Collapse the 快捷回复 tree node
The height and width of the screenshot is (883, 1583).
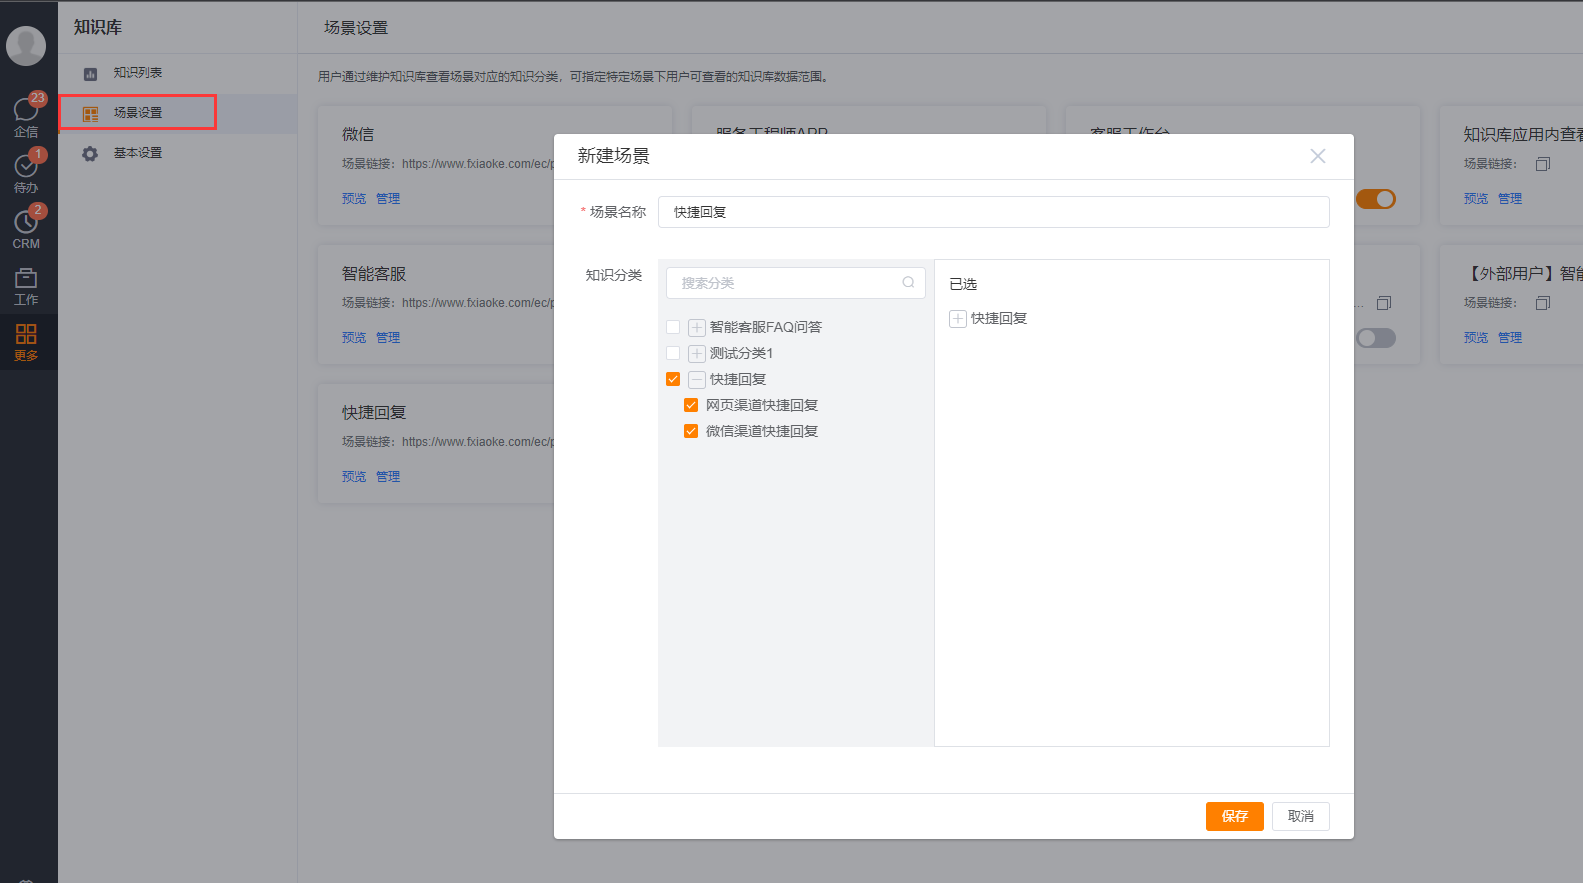(x=697, y=379)
